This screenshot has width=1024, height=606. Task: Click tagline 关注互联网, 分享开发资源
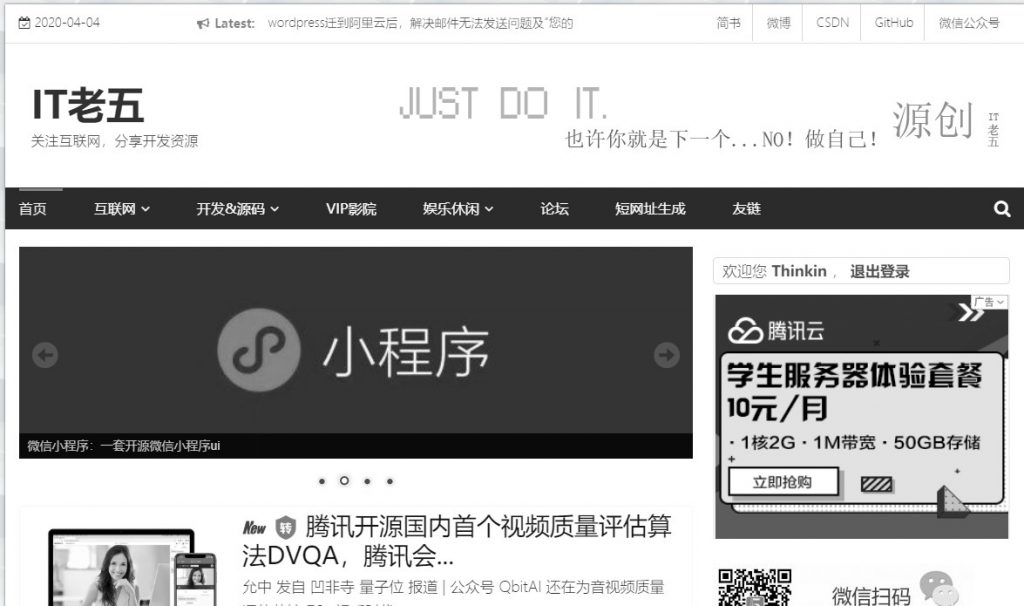click(x=114, y=141)
